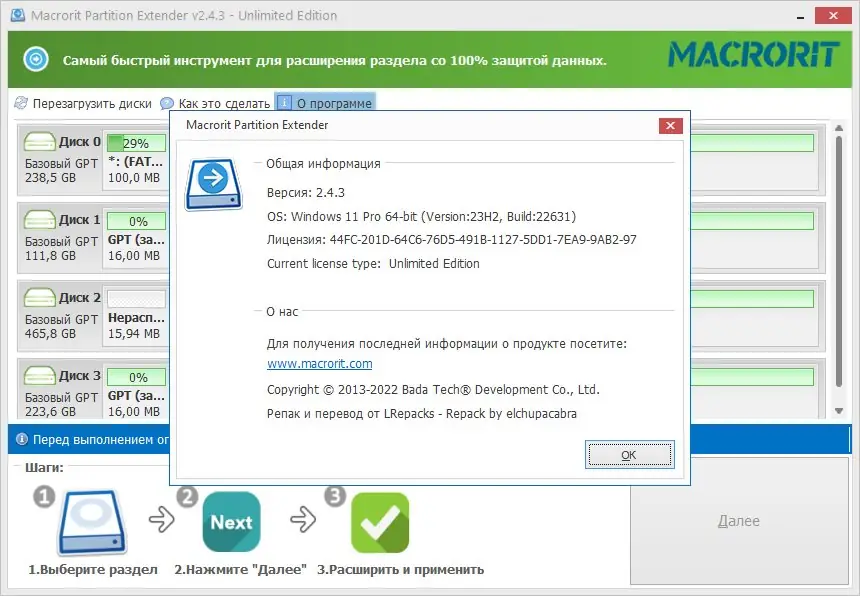Click the speech bubble help icon

point(167,103)
